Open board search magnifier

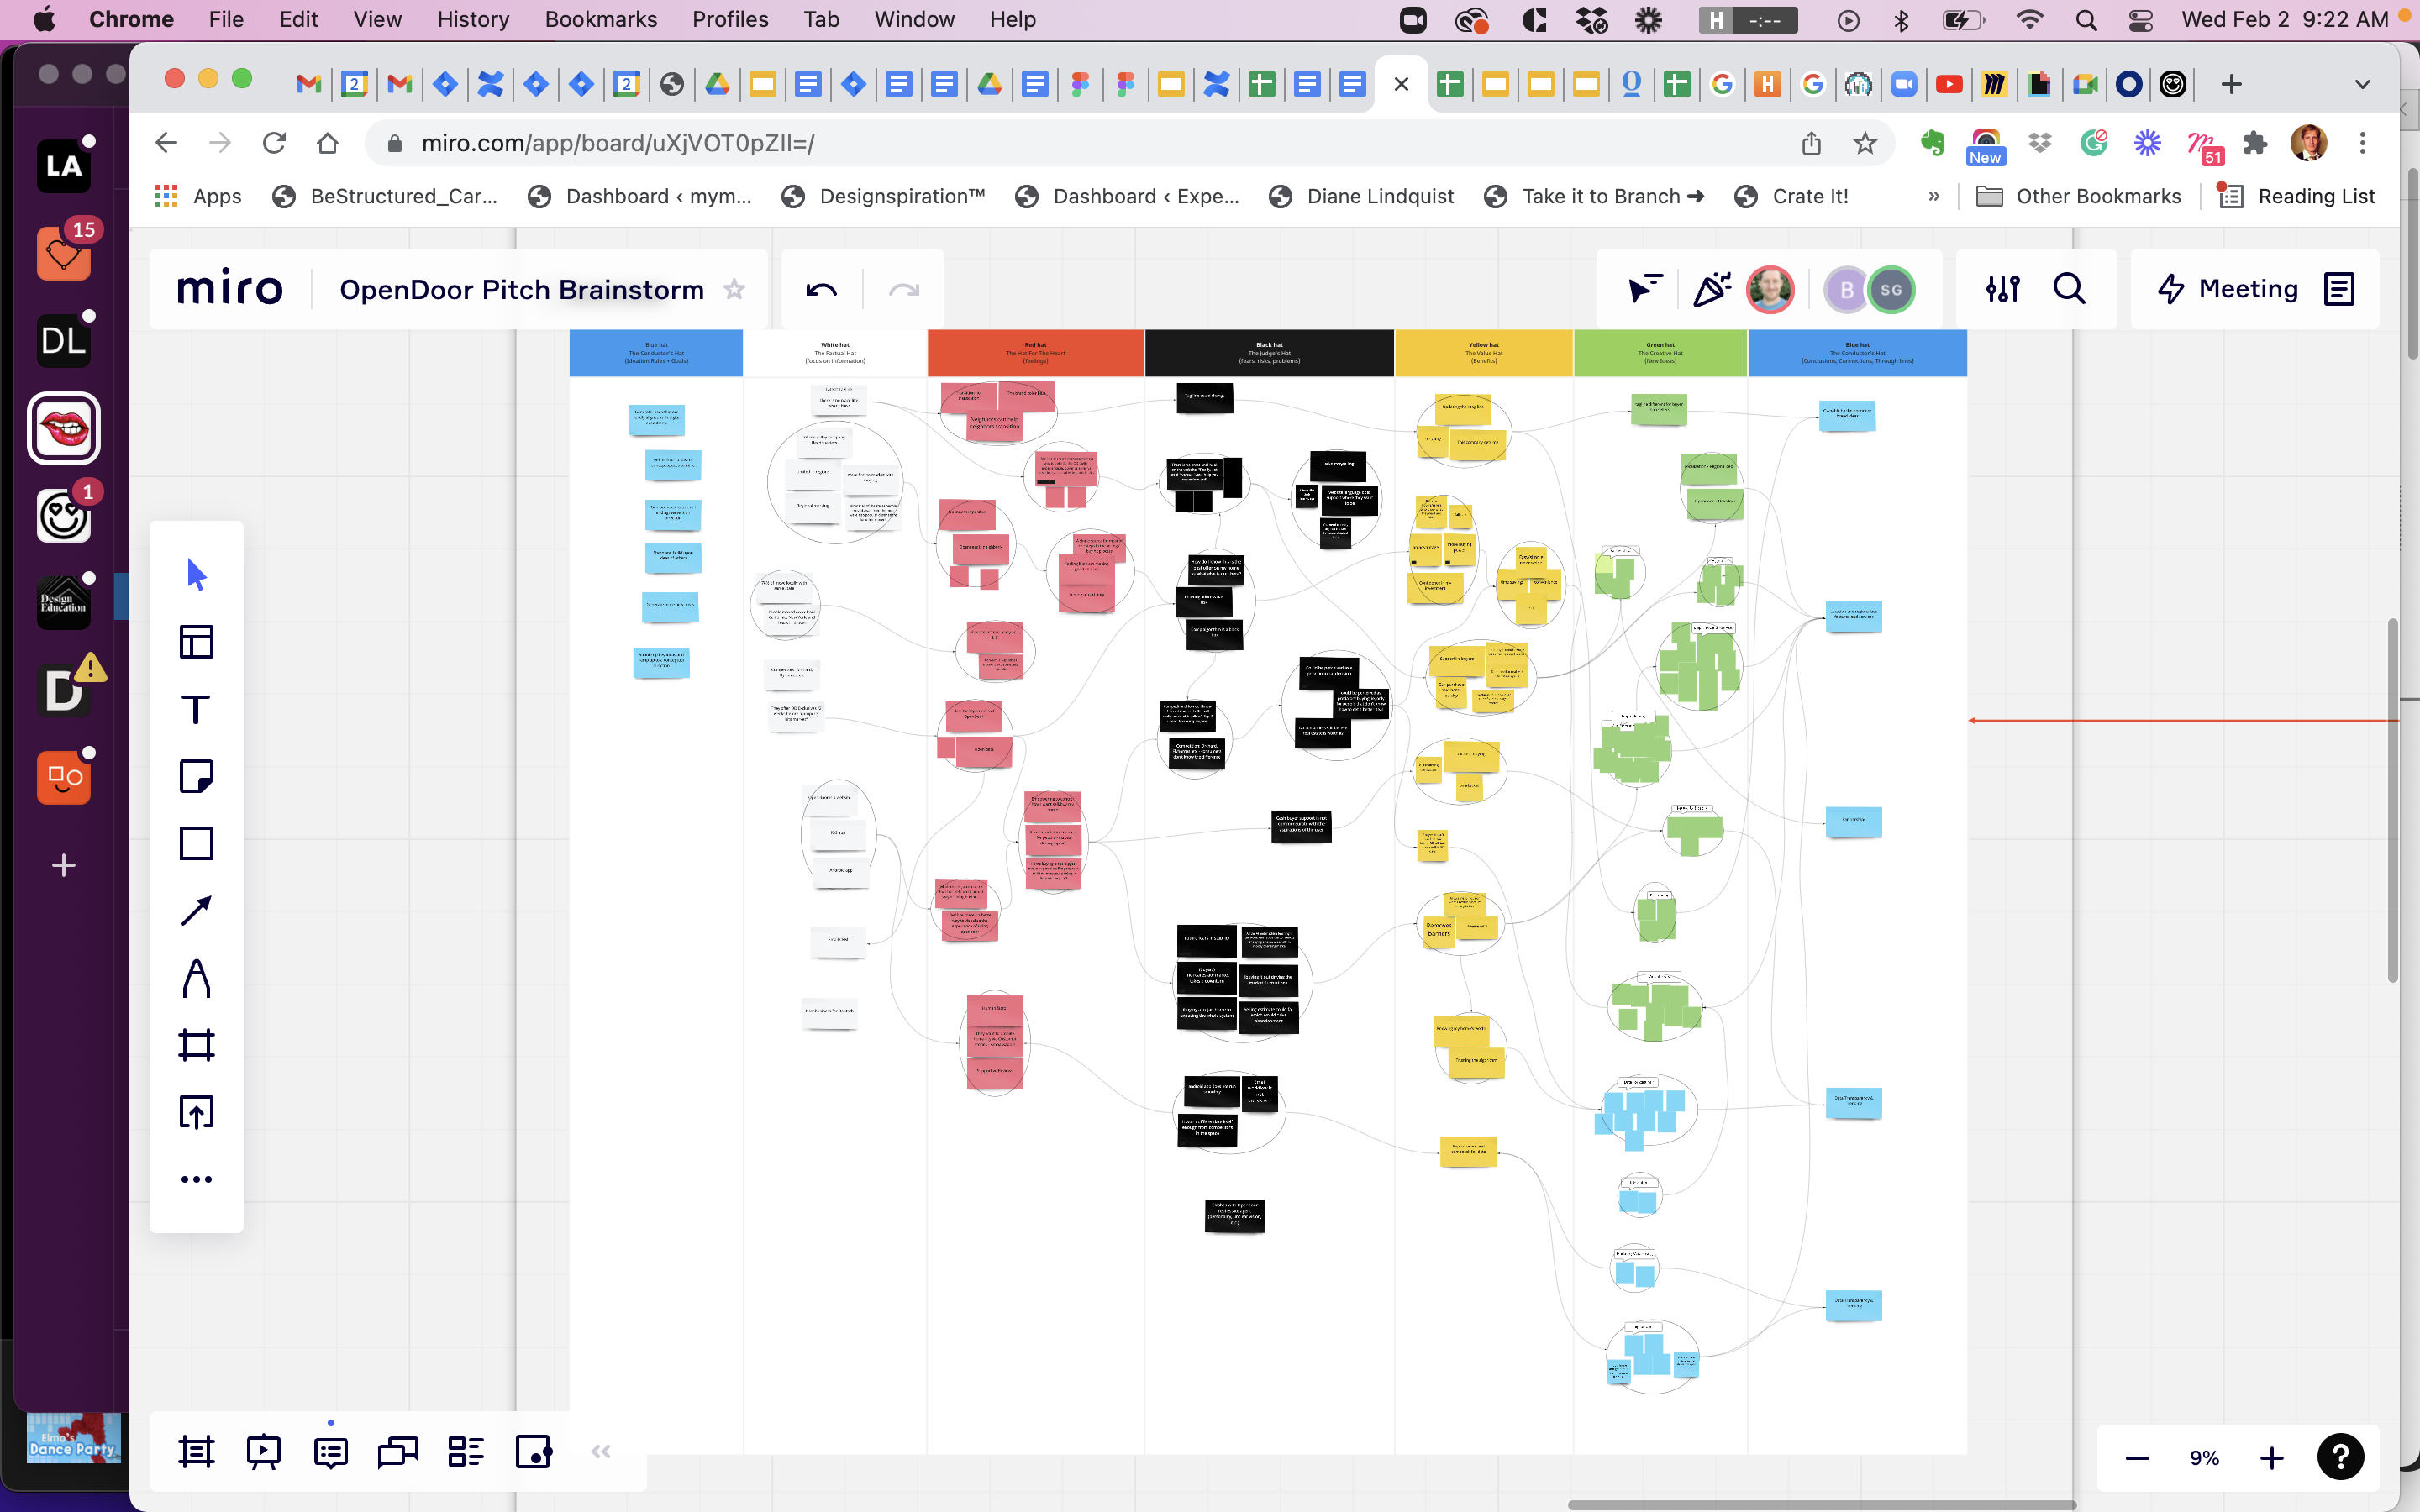pyautogui.click(x=2069, y=290)
